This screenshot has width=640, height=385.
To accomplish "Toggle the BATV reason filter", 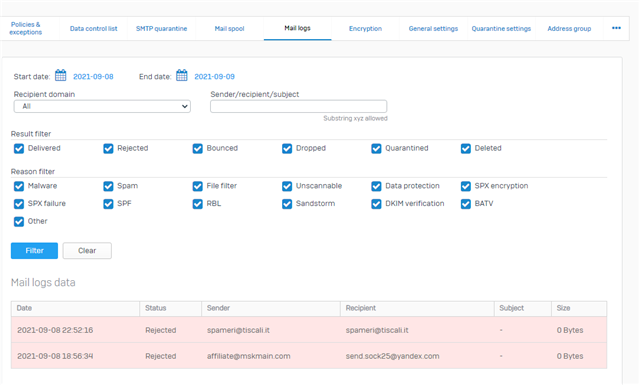I will [x=466, y=204].
